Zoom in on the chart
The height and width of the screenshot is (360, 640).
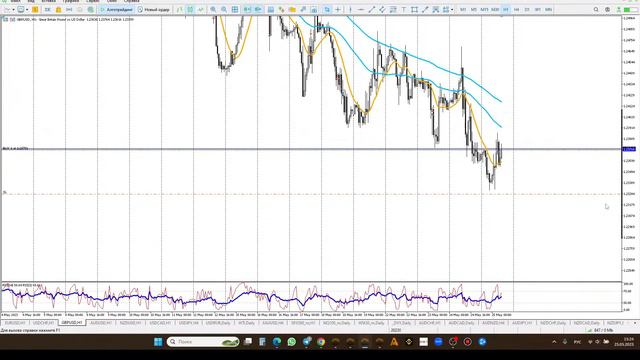tap(213, 9)
